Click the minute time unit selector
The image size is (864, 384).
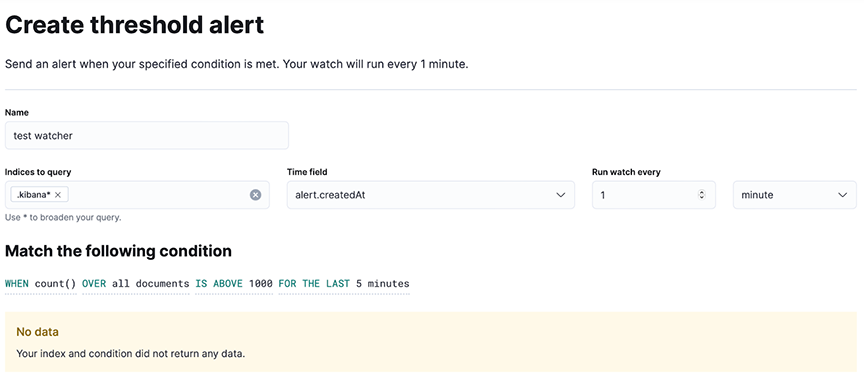point(795,194)
